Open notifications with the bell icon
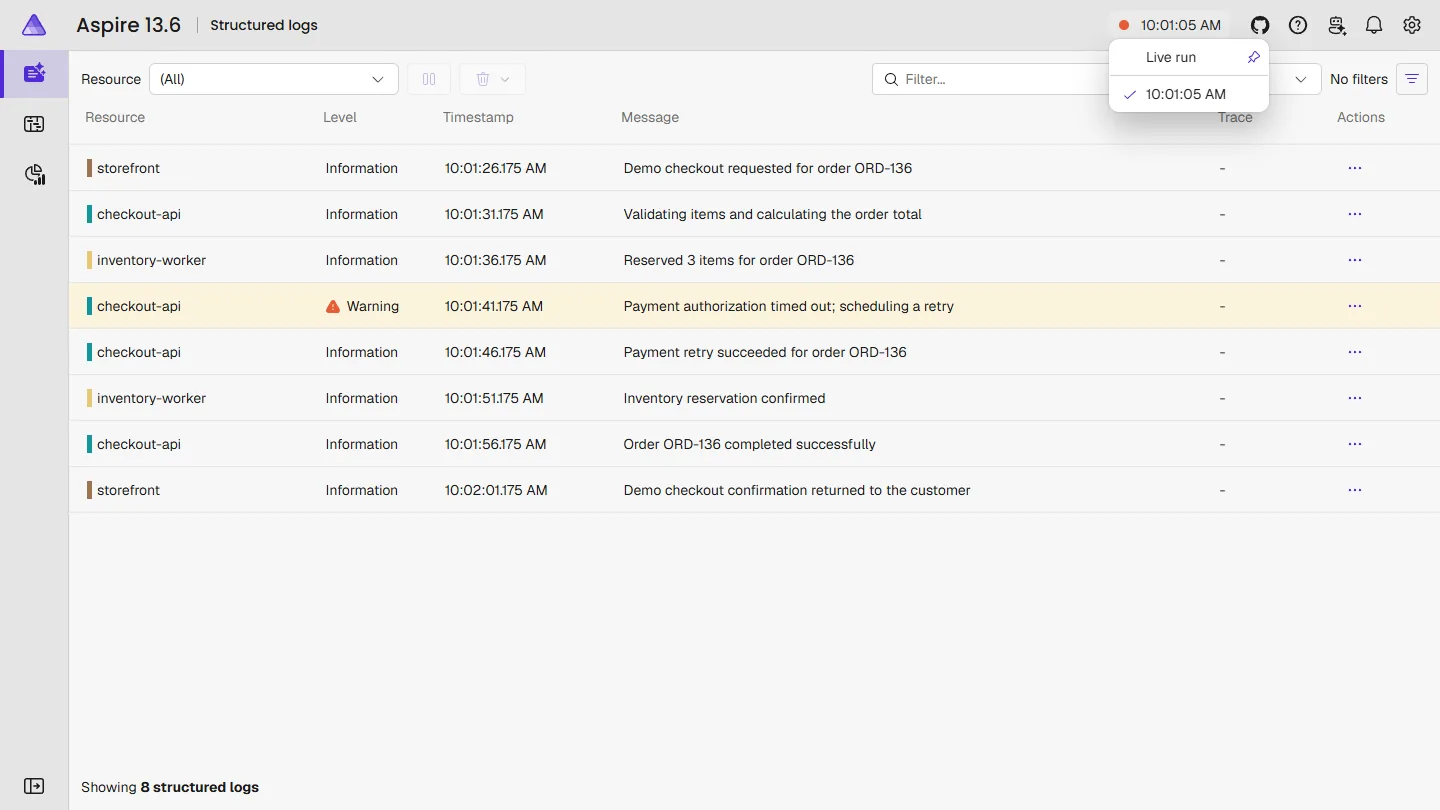 tap(1374, 25)
